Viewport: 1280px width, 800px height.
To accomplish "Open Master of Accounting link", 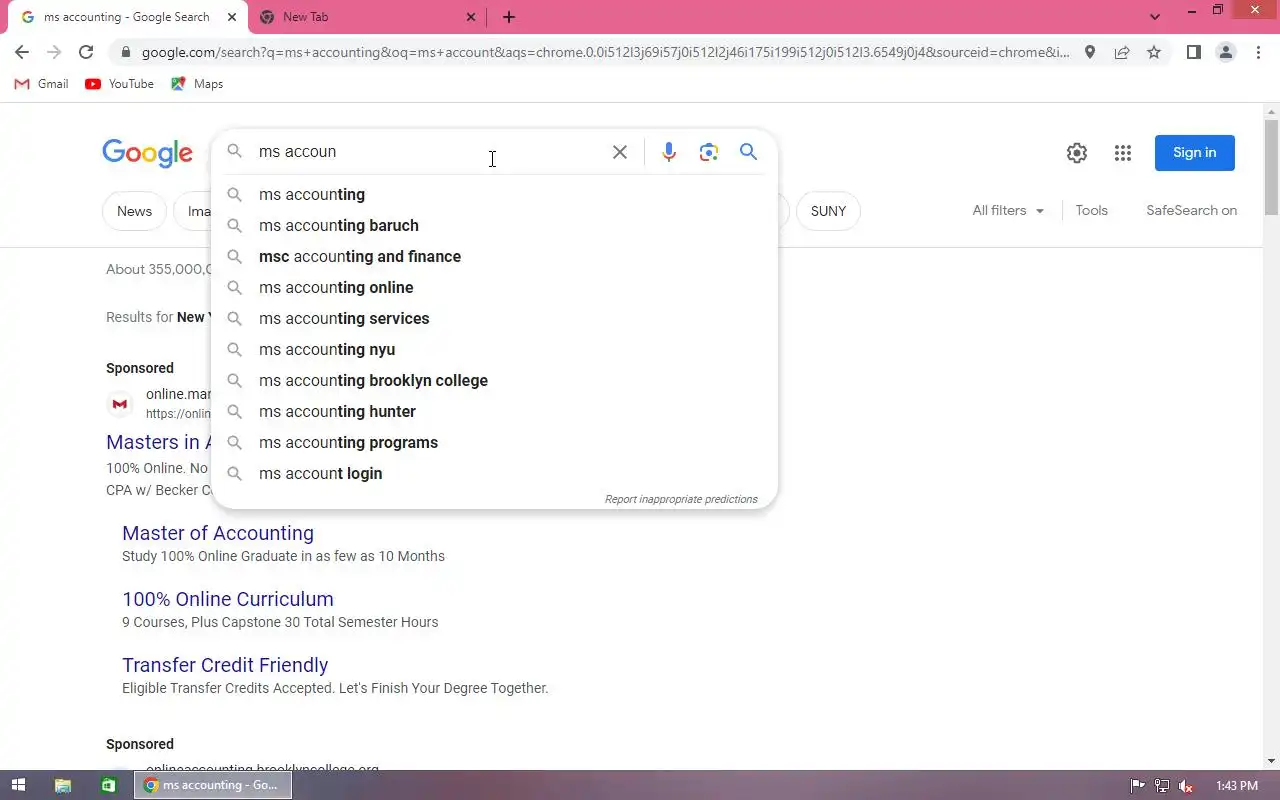I will point(218,533).
